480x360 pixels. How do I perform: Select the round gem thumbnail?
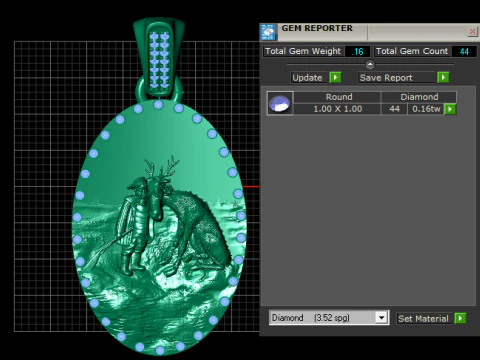[x=280, y=103]
